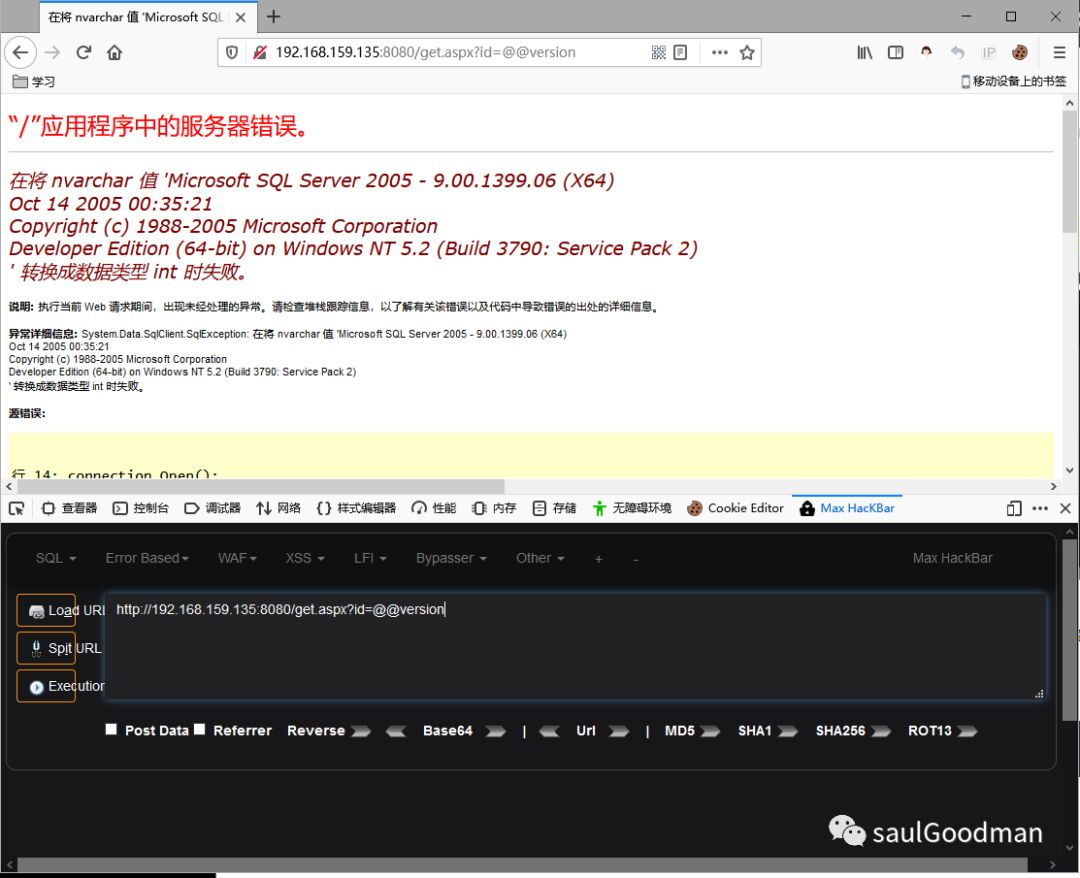The image size is (1080, 878).
Task: Open the 存储 storage tab
Action: (x=554, y=508)
